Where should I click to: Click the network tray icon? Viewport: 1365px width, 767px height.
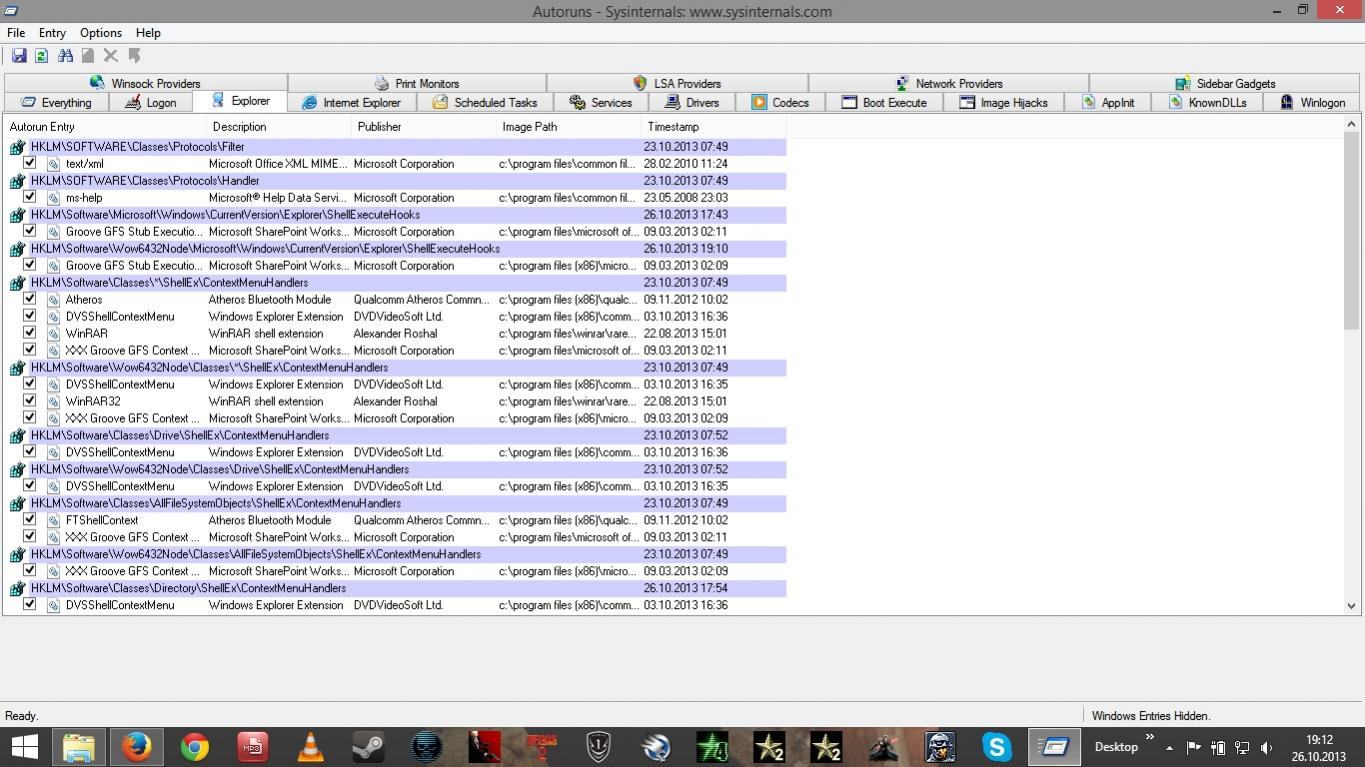coord(1242,748)
